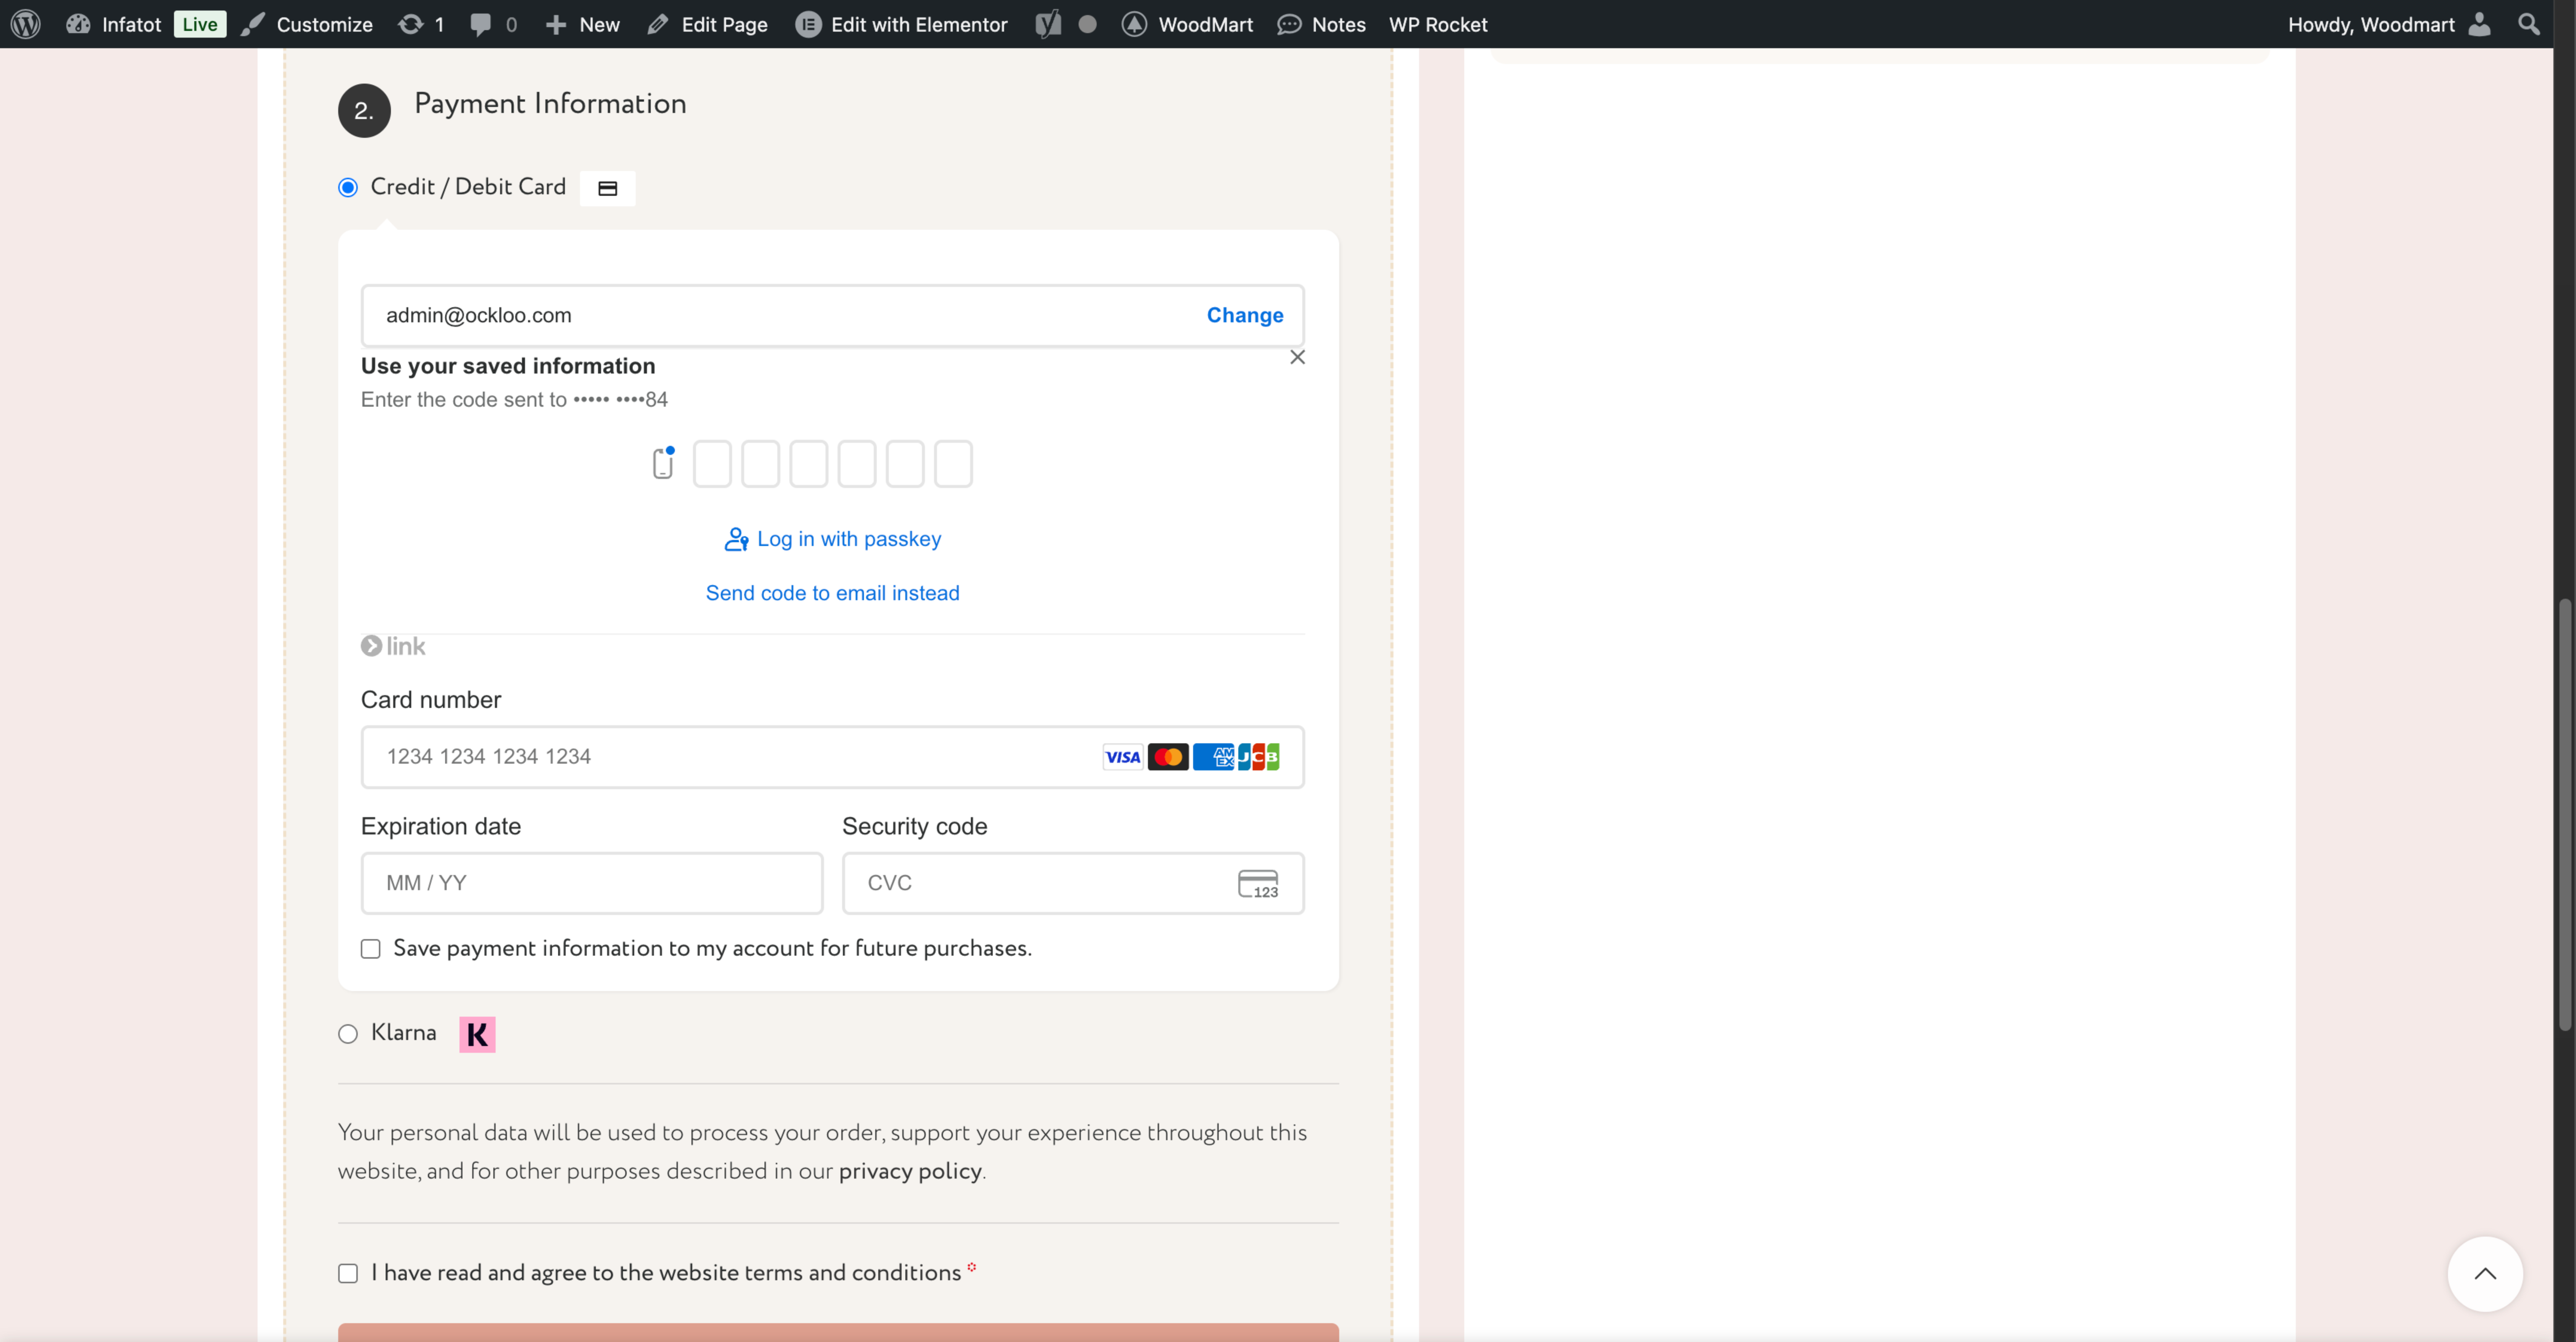Click the Mastercard brand icon

(x=1168, y=757)
